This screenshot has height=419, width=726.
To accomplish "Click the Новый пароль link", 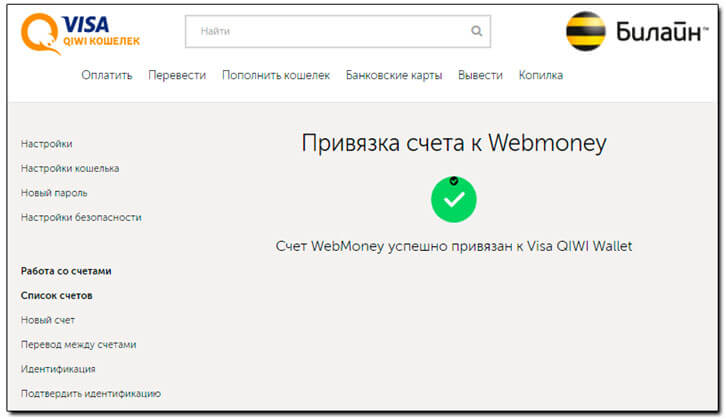I will coord(54,193).
